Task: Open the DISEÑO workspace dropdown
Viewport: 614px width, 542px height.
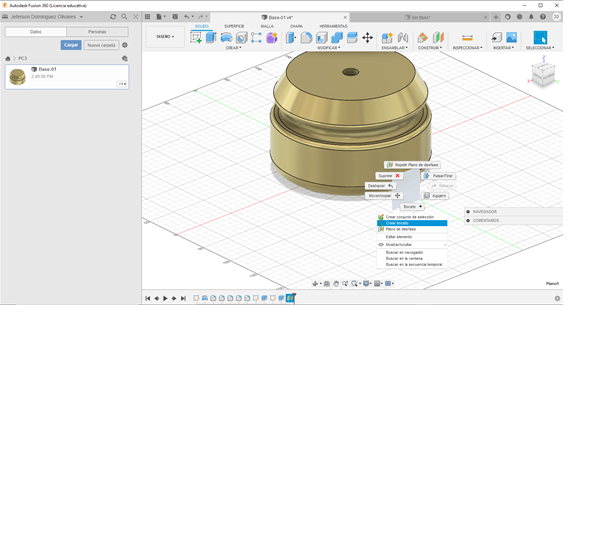Action: [165, 37]
